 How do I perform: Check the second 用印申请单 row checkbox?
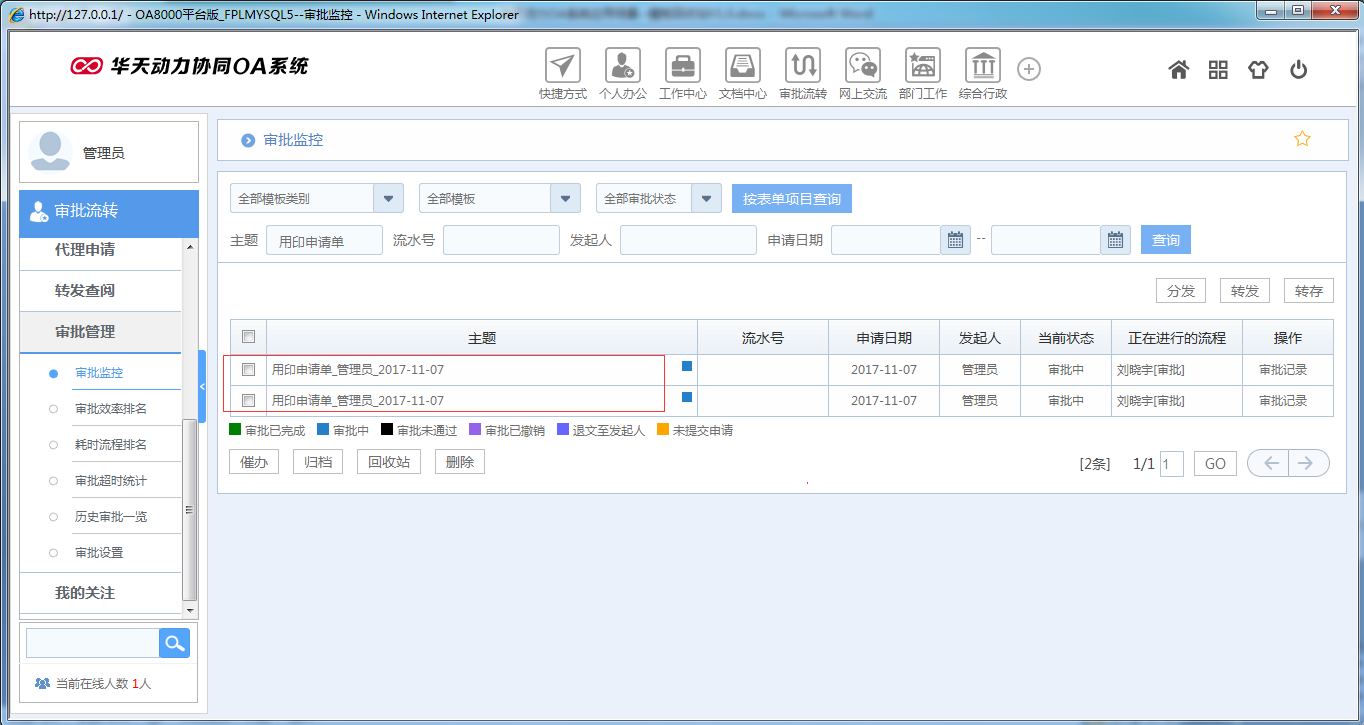click(249, 400)
